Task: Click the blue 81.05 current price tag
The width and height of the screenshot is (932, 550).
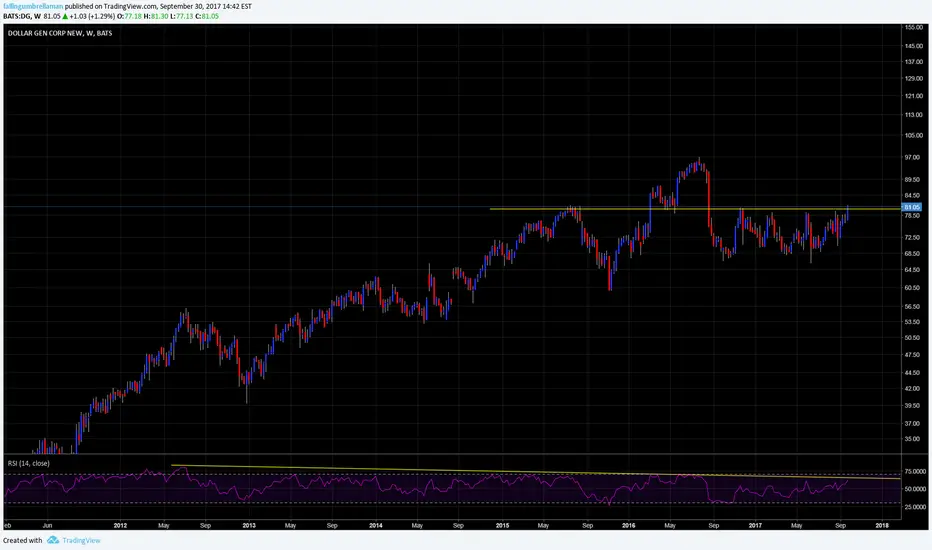Action: pyautogui.click(x=912, y=207)
